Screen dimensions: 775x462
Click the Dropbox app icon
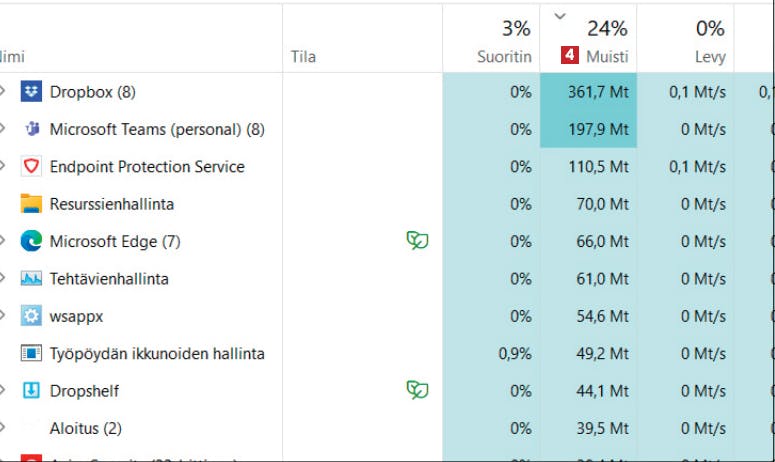click(x=31, y=92)
